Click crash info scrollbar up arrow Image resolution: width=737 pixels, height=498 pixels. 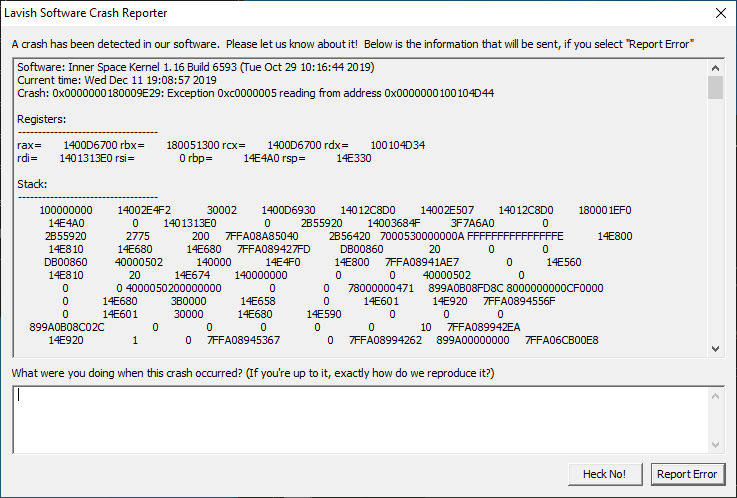coord(715,68)
